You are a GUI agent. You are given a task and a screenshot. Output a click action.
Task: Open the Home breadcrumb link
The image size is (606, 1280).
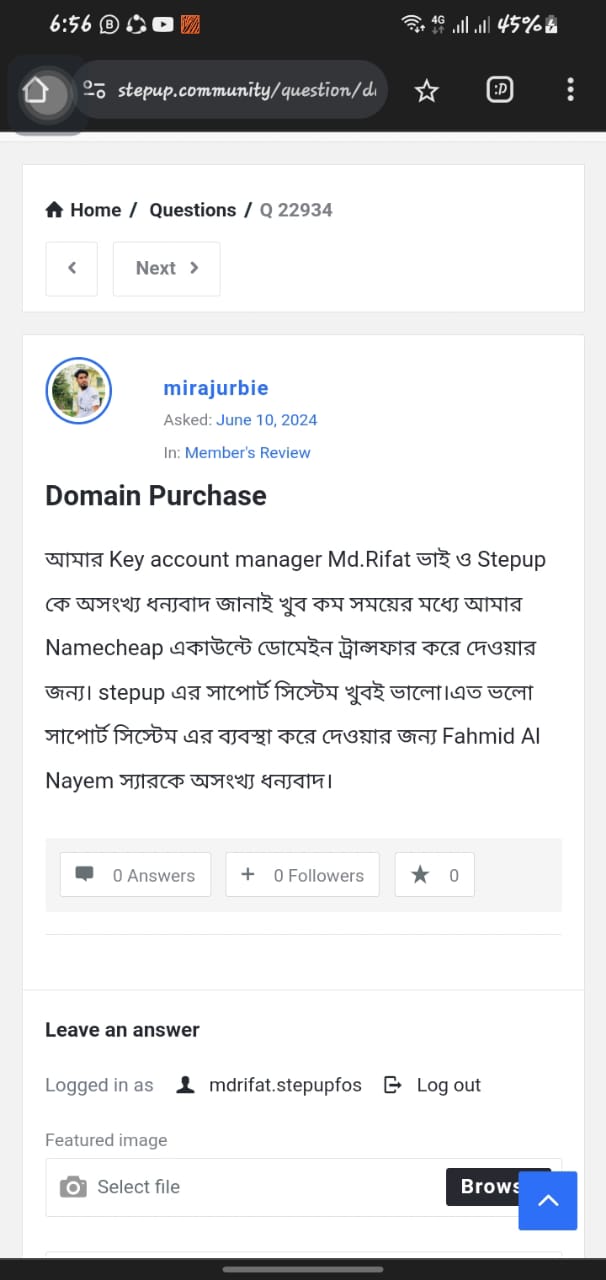click(x=84, y=210)
